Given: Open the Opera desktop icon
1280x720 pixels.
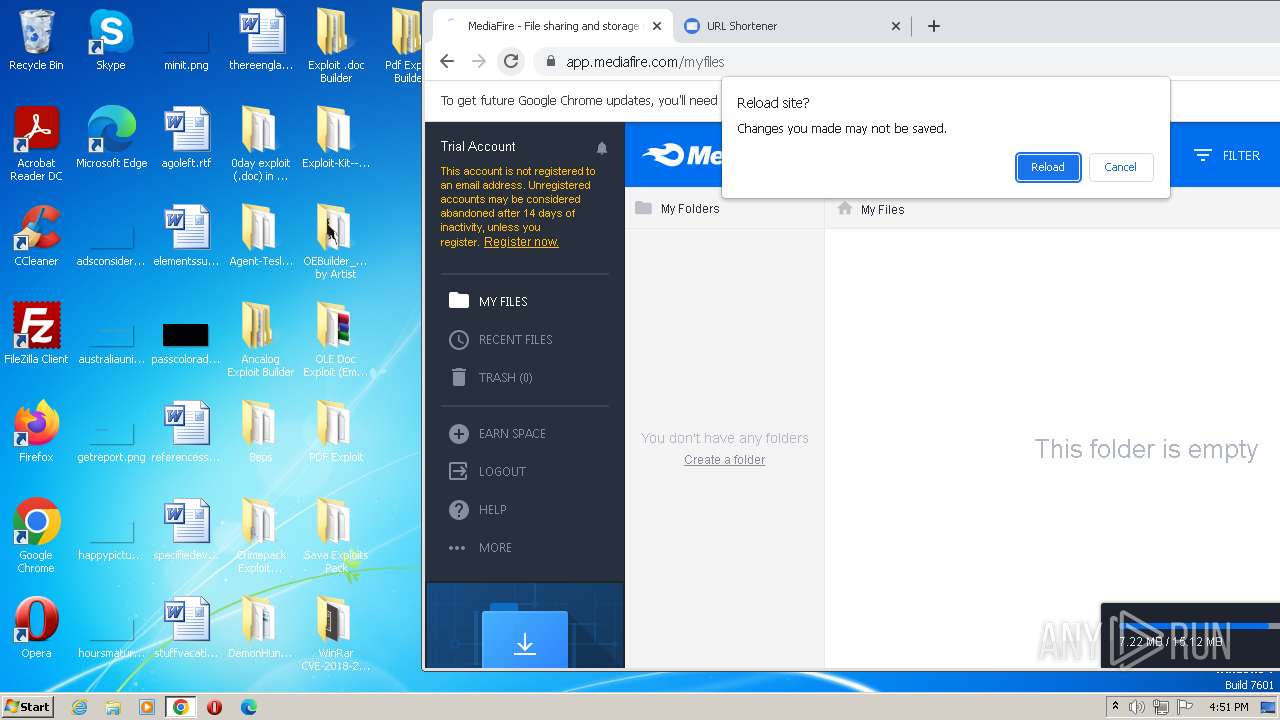Looking at the screenshot, I should click(36, 628).
